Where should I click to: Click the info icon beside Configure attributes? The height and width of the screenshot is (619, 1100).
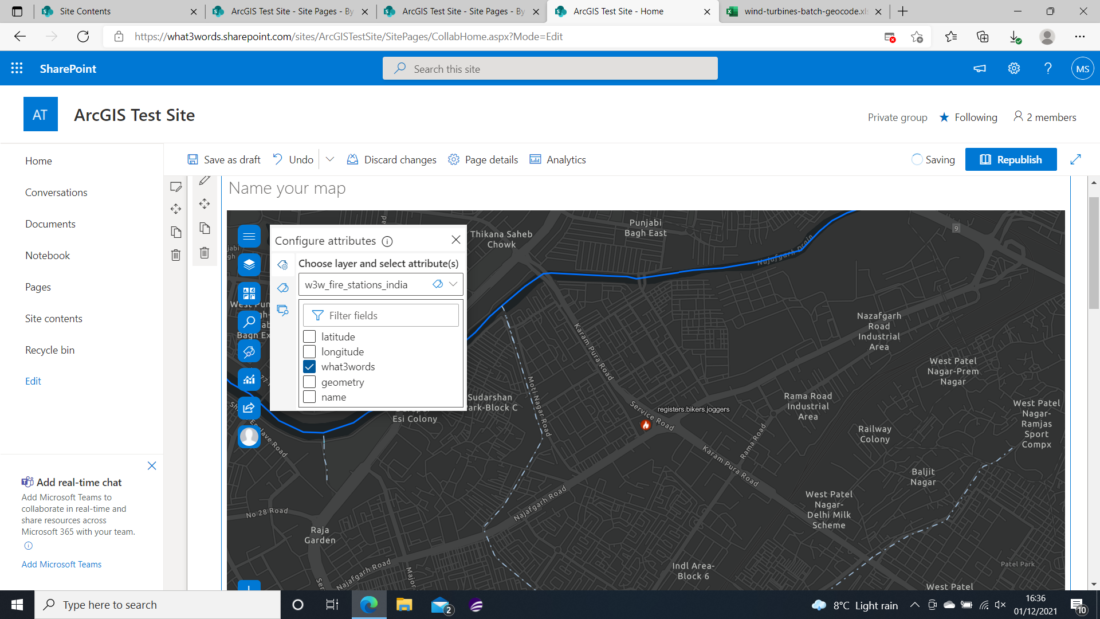tap(387, 241)
